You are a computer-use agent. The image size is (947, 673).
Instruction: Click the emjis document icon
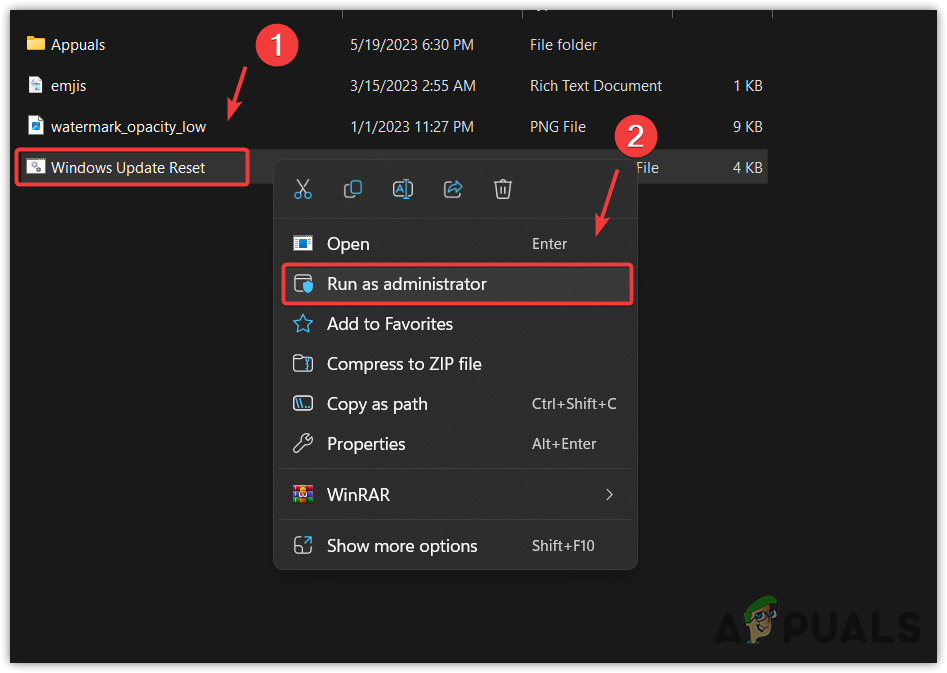pos(36,85)
